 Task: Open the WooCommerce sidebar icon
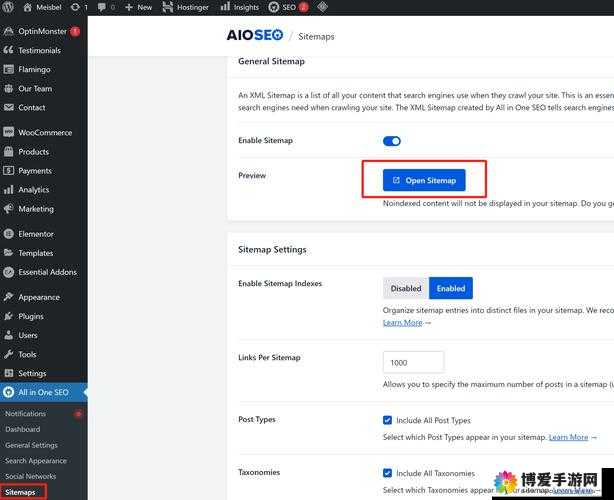click(8, 132)
